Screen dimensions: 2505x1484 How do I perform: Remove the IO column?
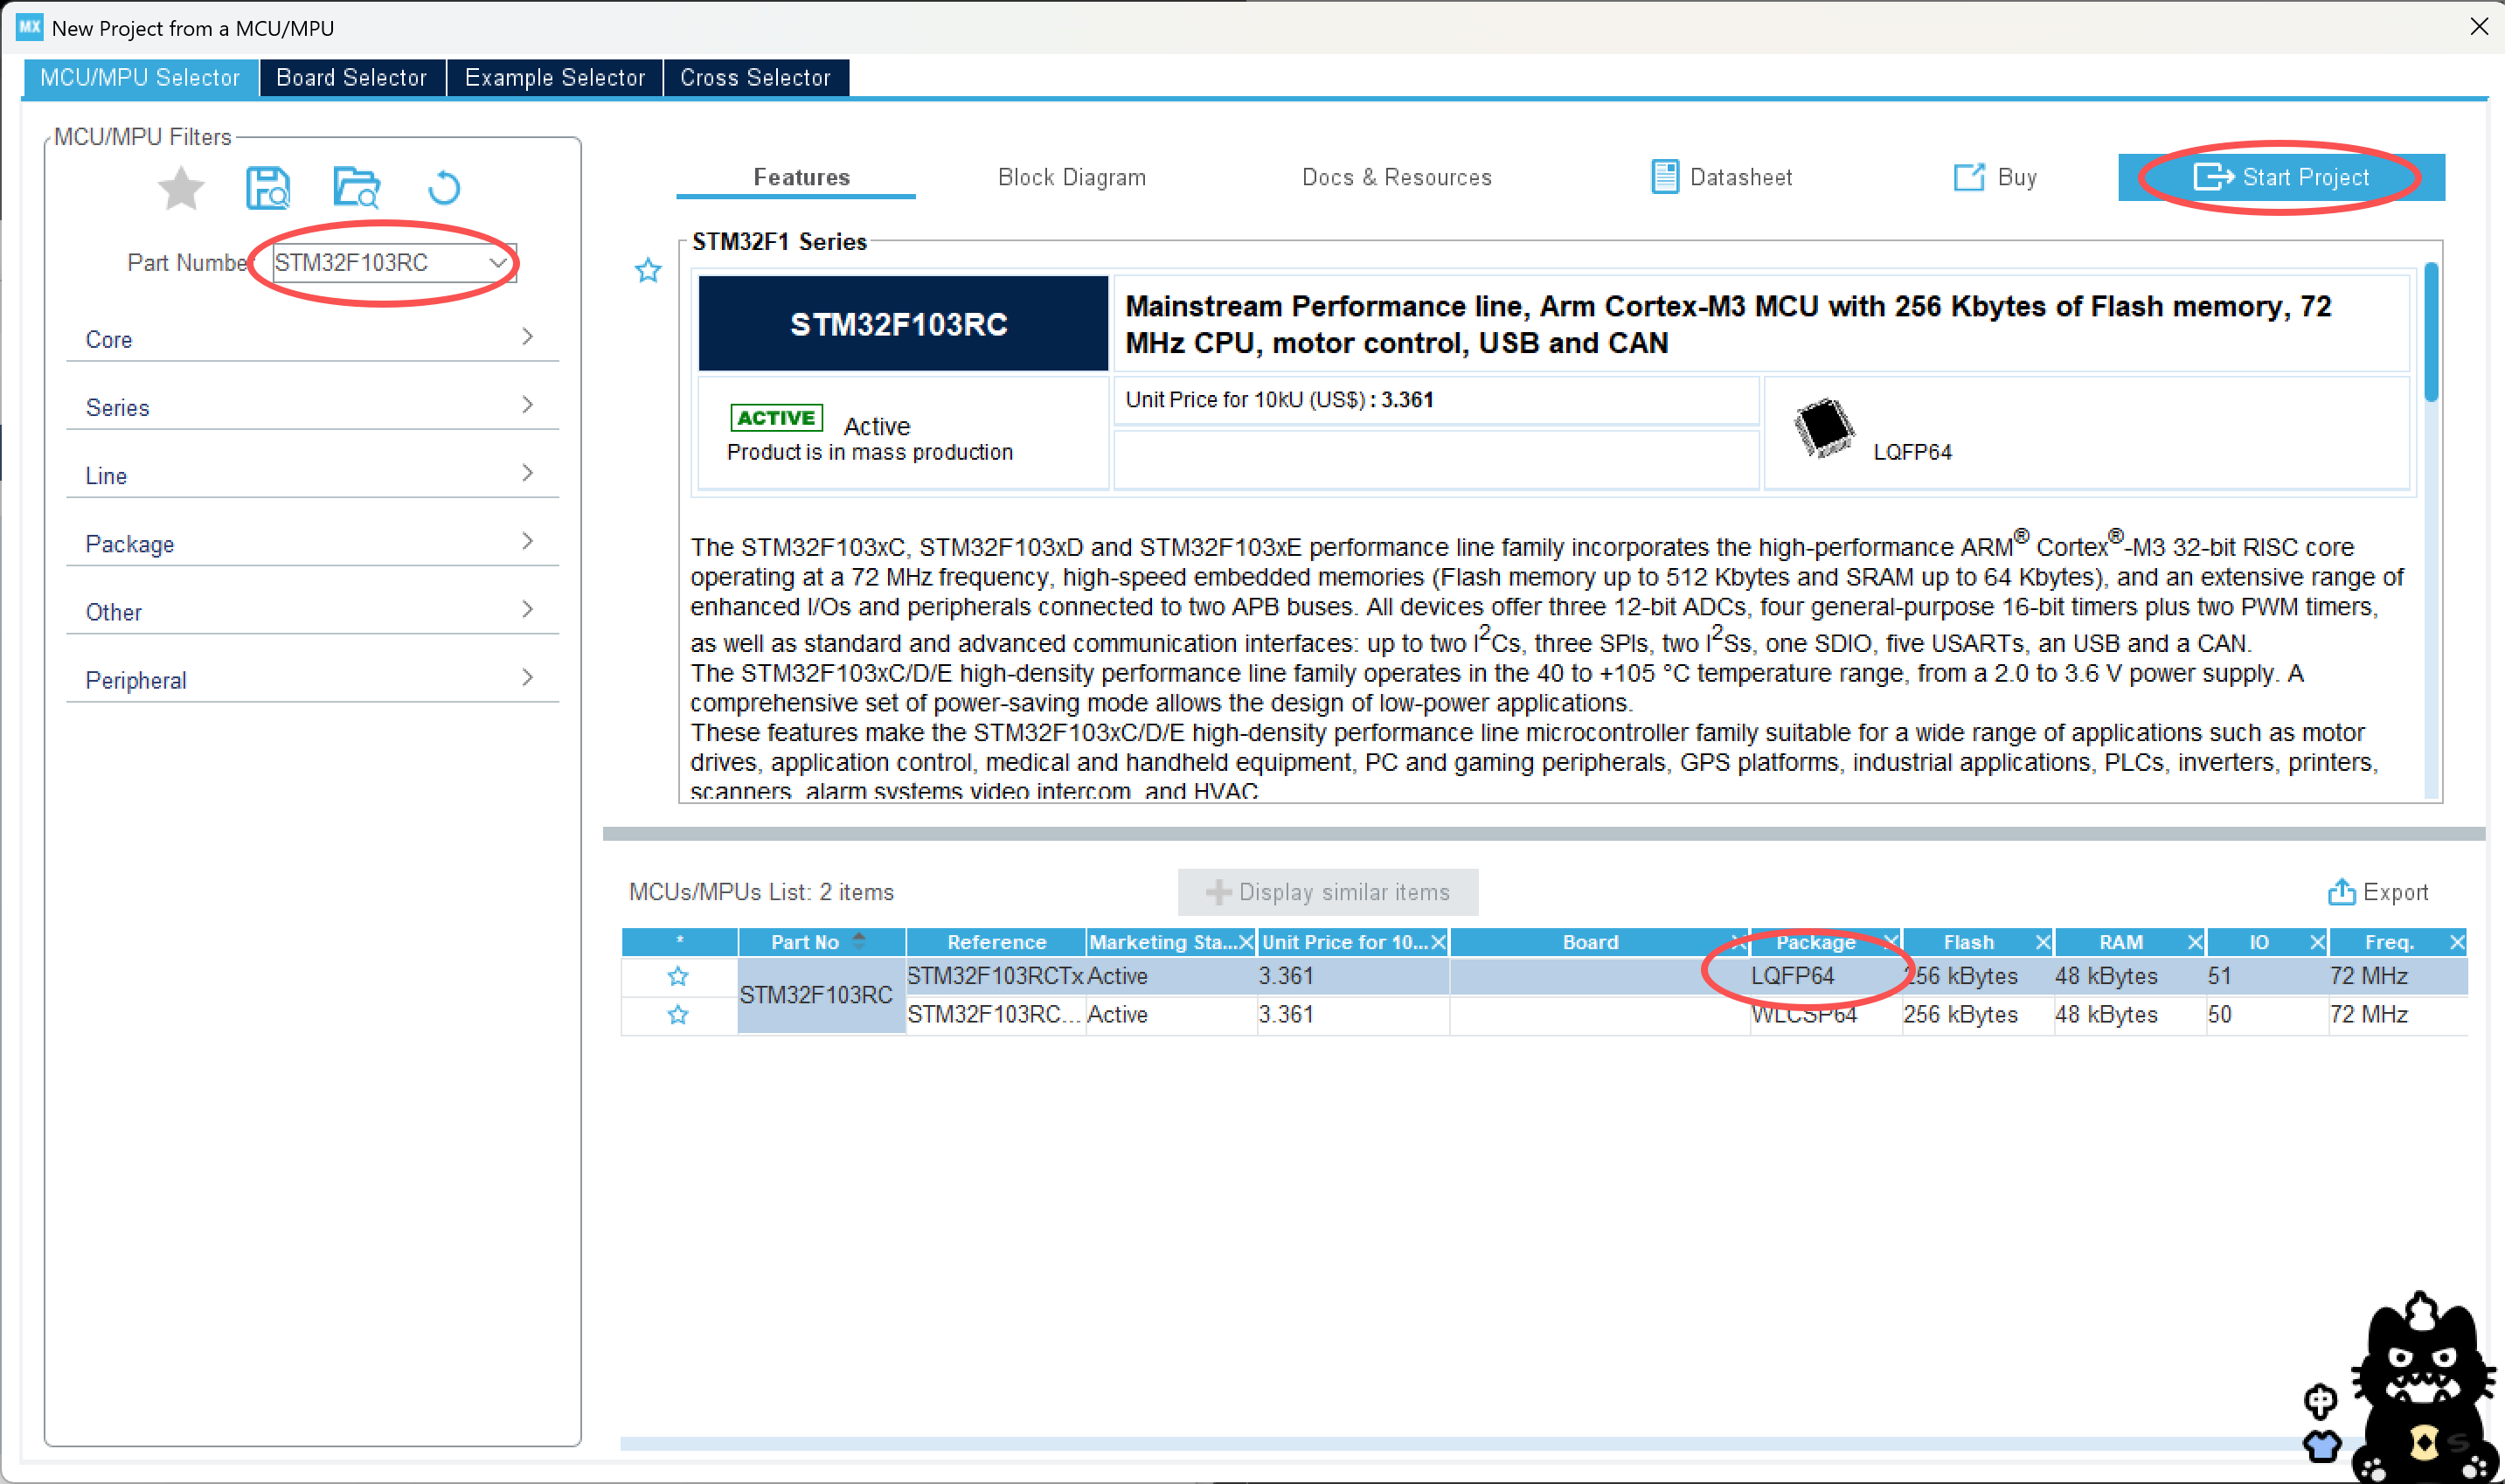coord(2317,942)
